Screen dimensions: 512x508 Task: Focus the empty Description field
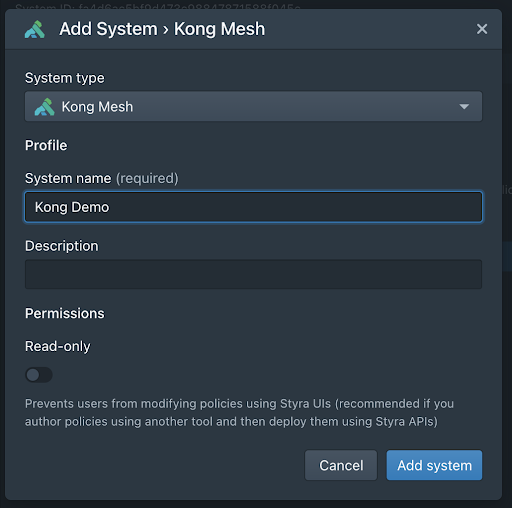tap(253, 274)
